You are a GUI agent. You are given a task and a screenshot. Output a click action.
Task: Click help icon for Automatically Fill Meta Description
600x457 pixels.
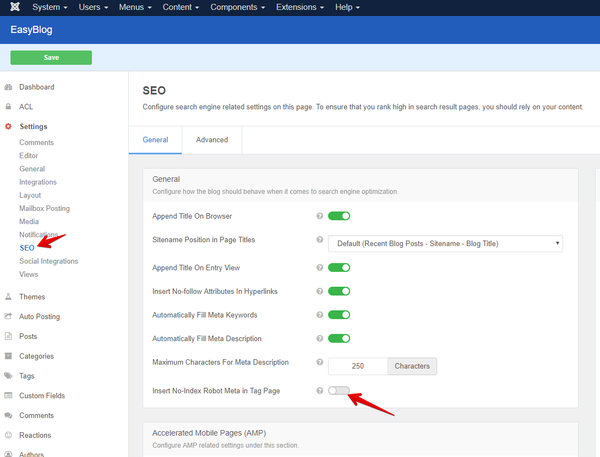(x=320, y=338)
